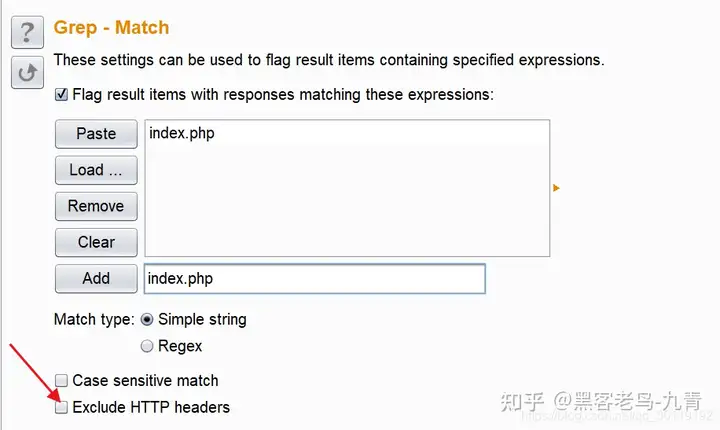
Task: Click the Load ... button
Action: tap(96, 170)
